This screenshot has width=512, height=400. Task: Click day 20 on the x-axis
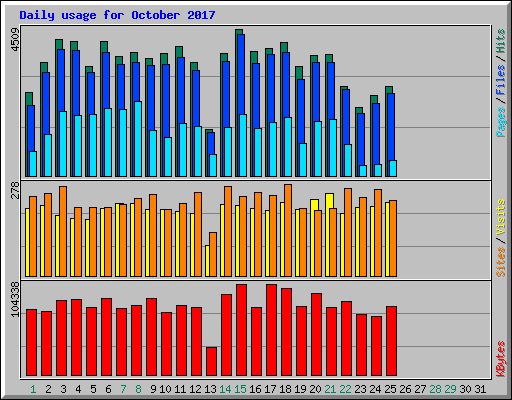(315, 389)
